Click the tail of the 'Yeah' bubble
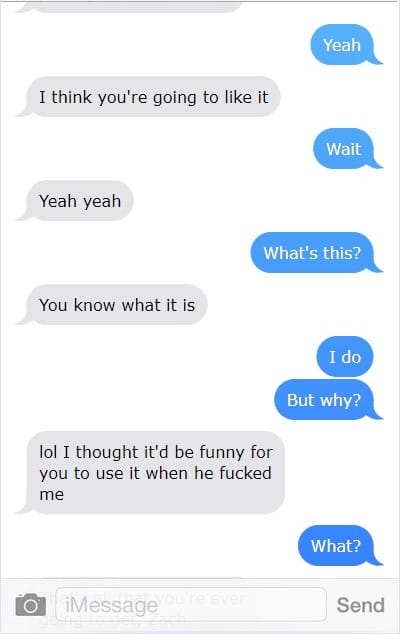Viewport: 400px width, 634px height. pos(375,60)
